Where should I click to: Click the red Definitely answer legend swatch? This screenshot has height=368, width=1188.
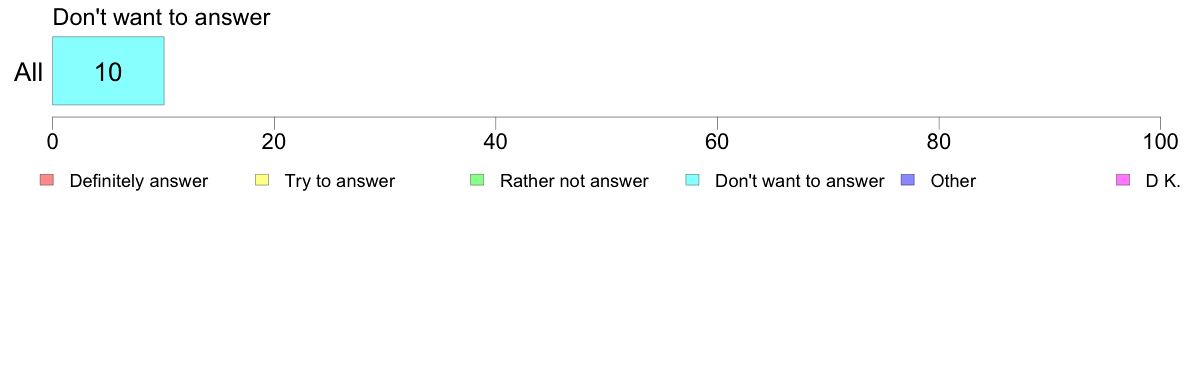[47, 180]
